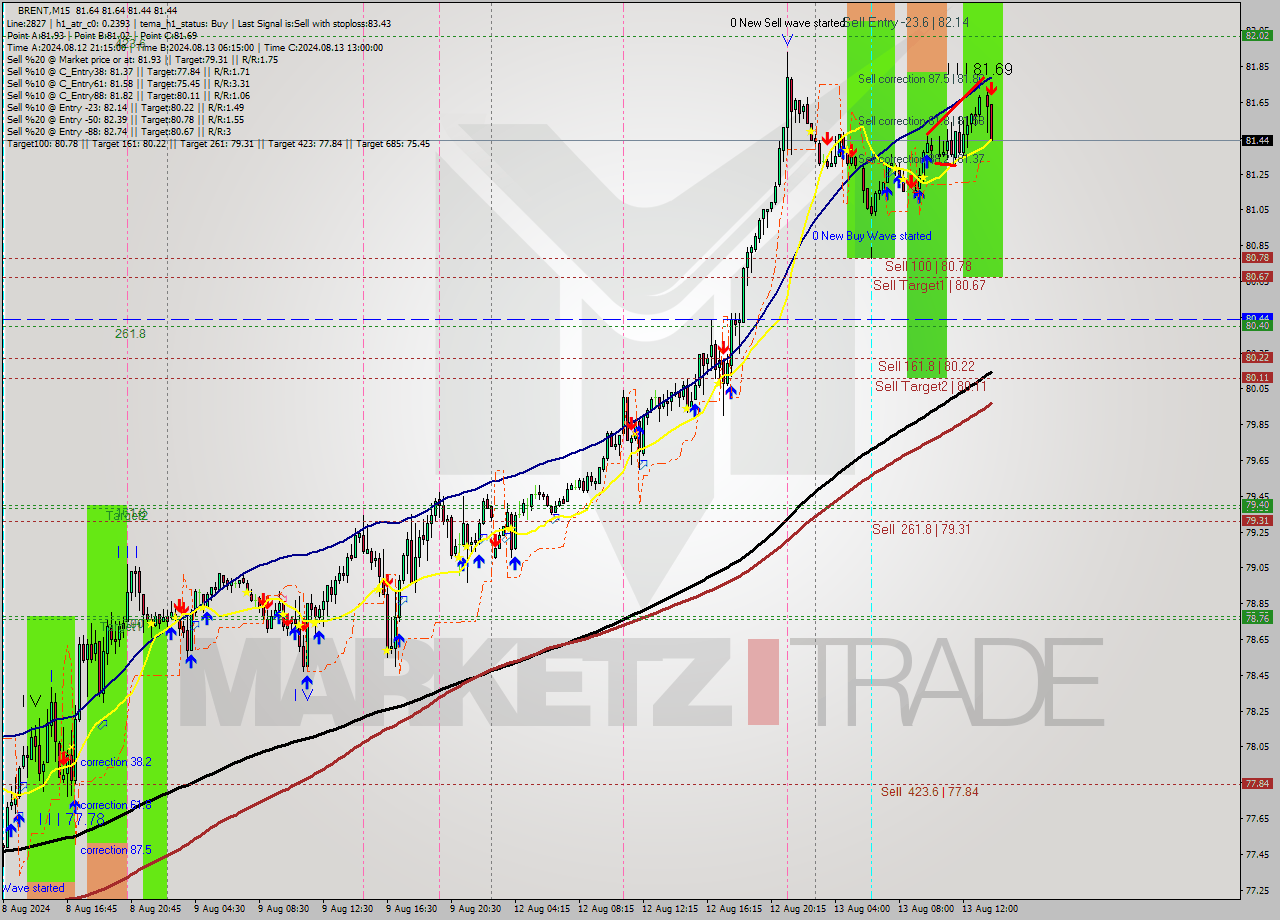1280x920 pixels.
Task: Click the 'Sell 161.8 | 80.22' label
Action: tap(926, 366)
